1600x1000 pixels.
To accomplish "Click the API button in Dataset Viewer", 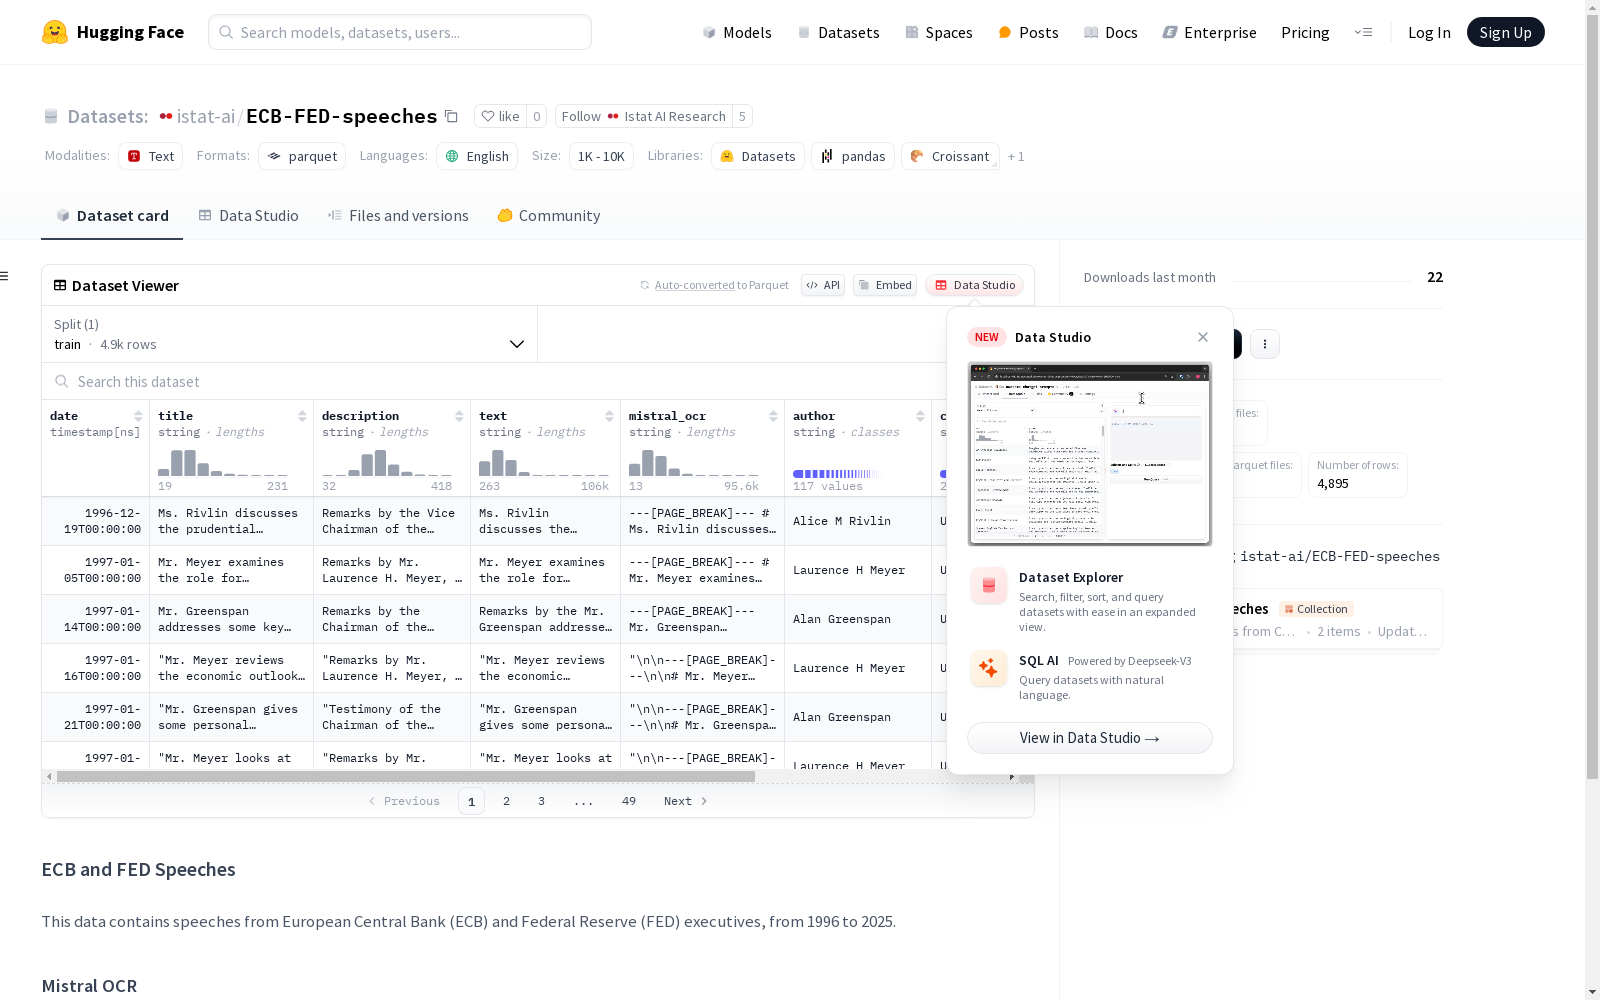I will tap(823, 285).
